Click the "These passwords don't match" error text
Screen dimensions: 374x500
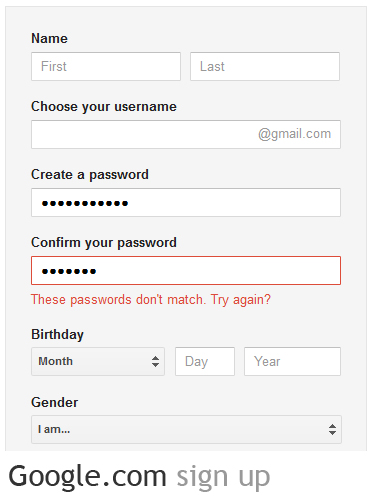point(151,300)
